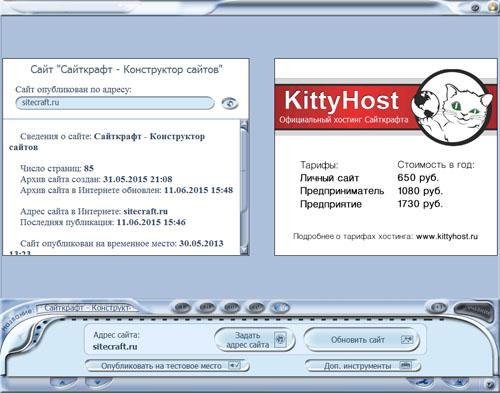Select the fourth oval mode button in the middle toolbar

point(255,307)
